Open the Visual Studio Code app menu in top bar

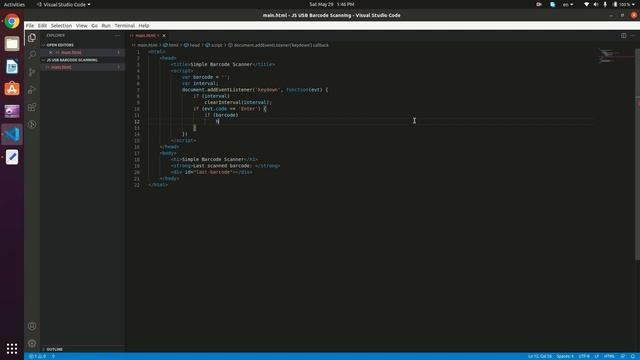coord(64,4)
